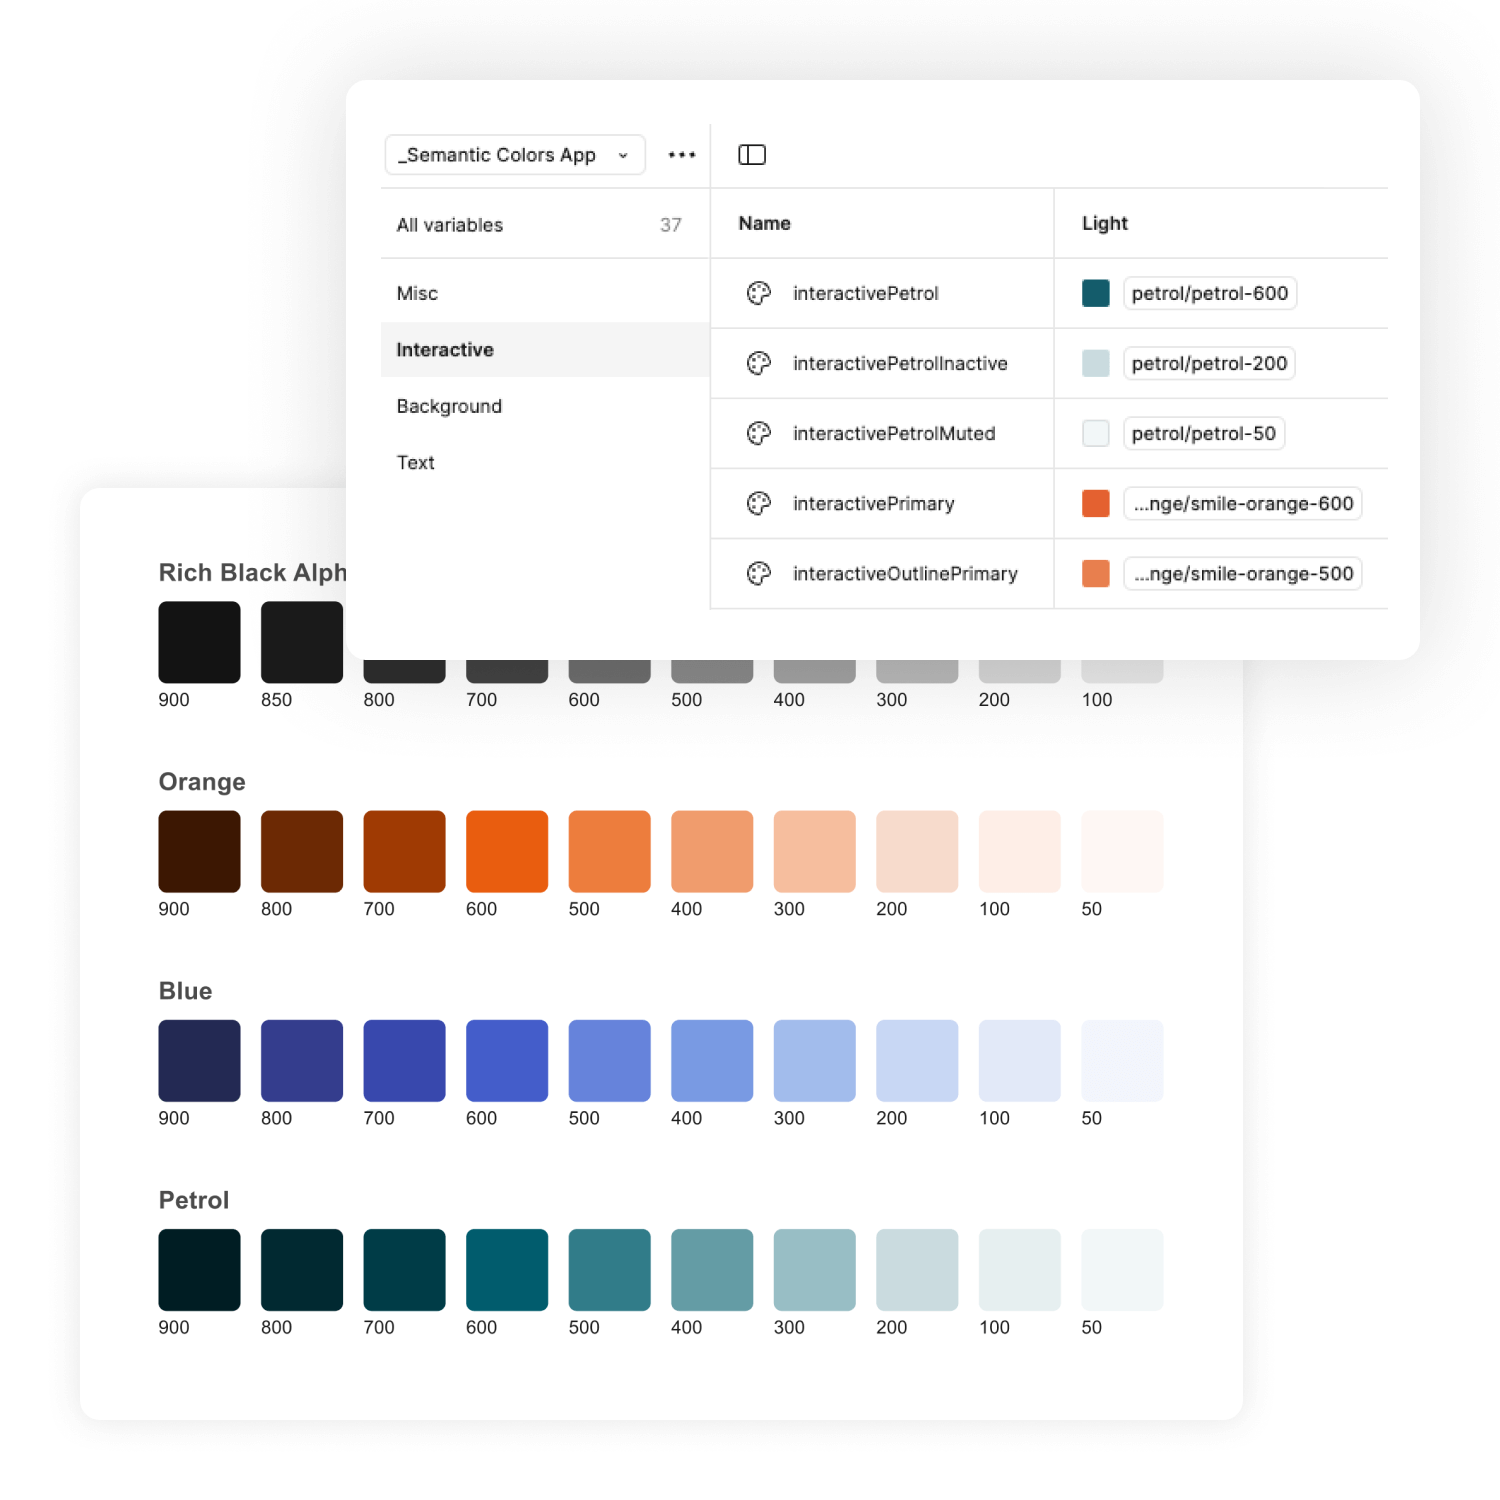
Task: Click the Orange palette heading
Action: pos(202,782)
